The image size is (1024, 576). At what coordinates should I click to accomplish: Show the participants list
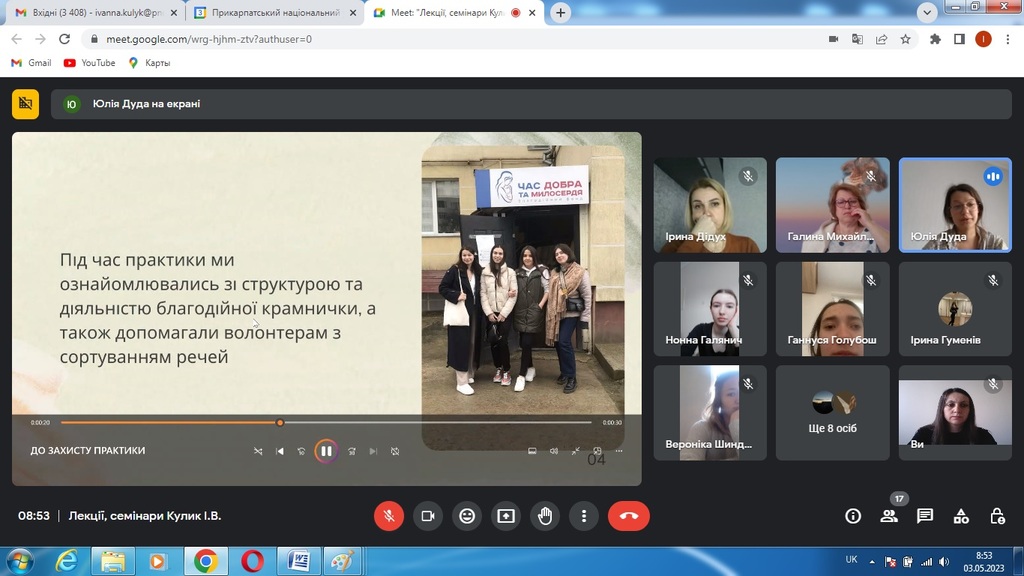tap(889, 516)
